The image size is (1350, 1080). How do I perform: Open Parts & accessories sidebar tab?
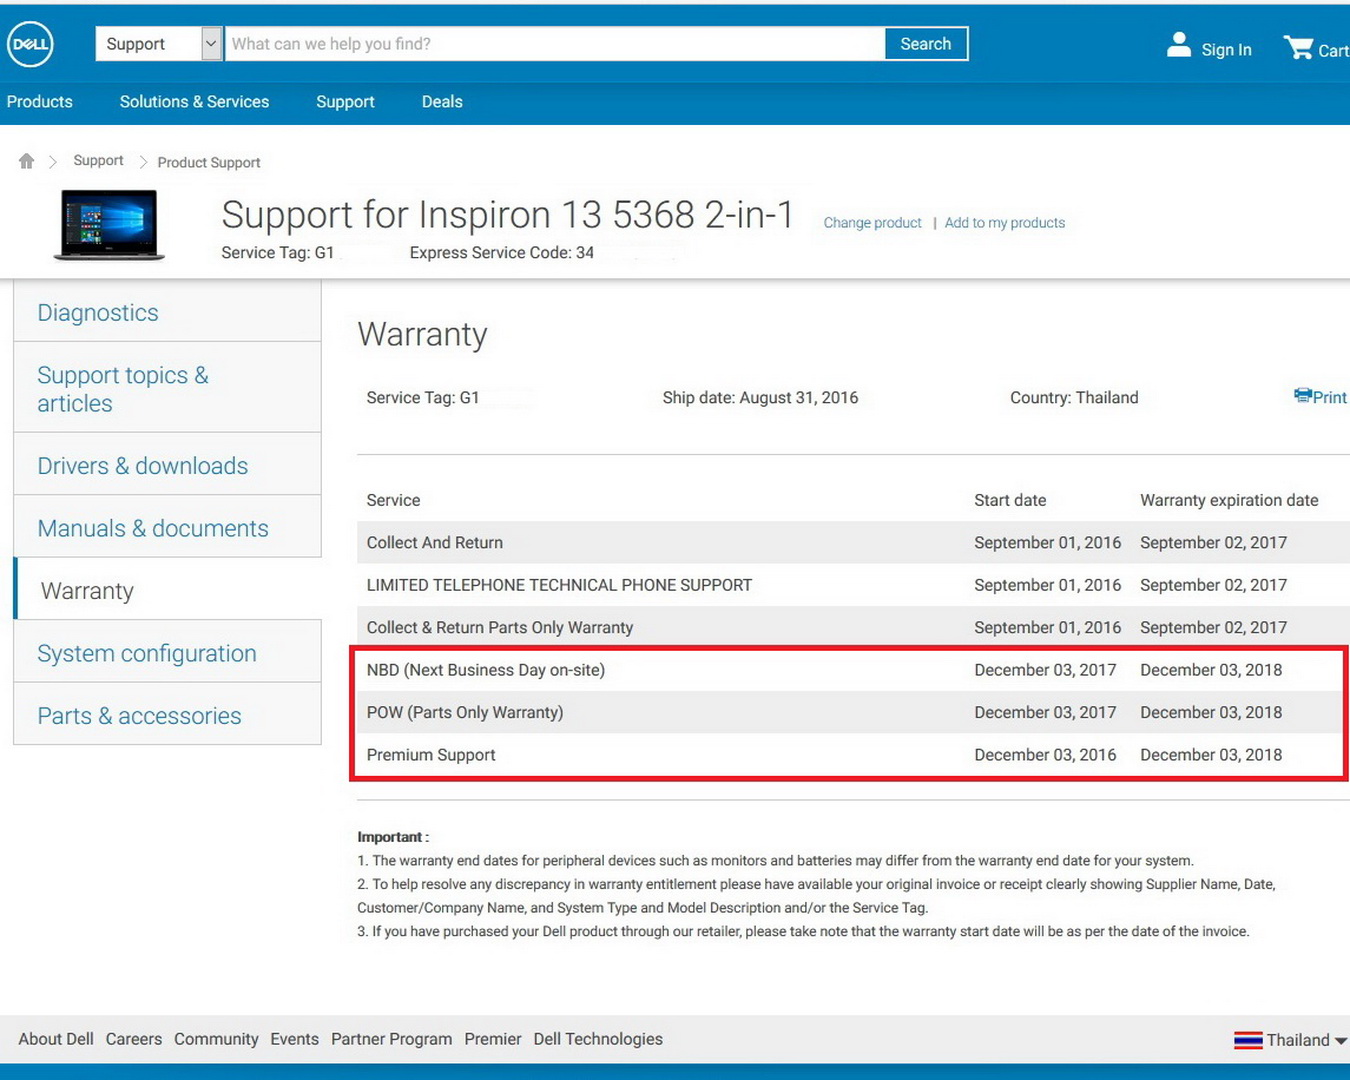pyautogui.click(x=167, y=715)
